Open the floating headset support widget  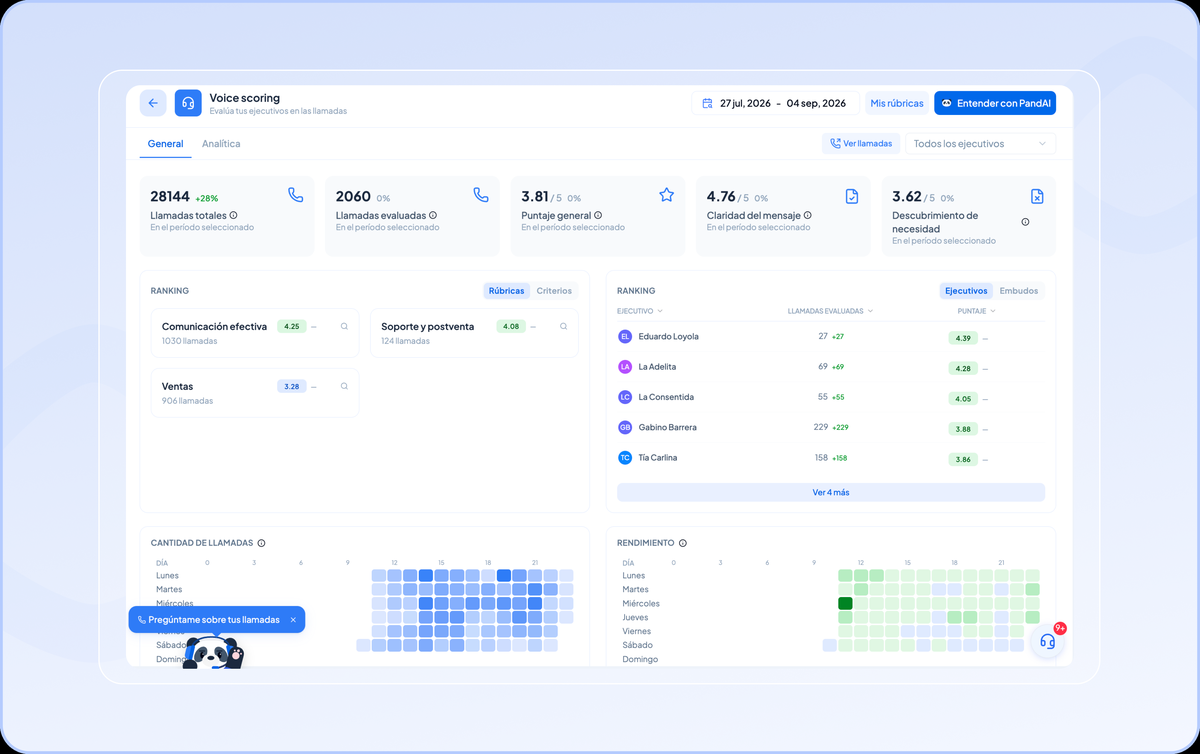click(1047, 641)
